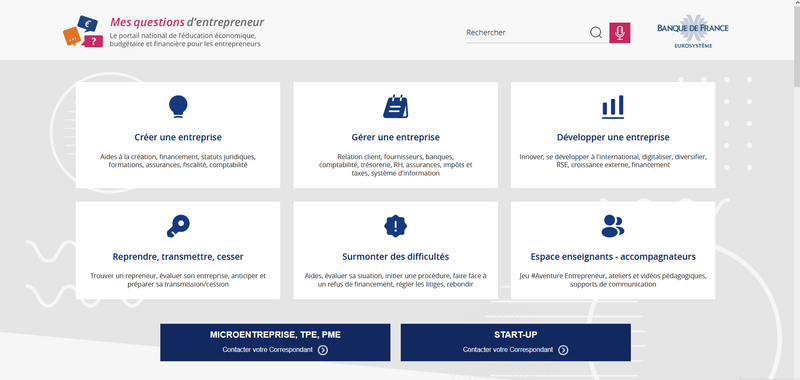Click the exclamation badge icon for Surmonter des difficultés
Viewport: 800px width, 380px height.
395,225
